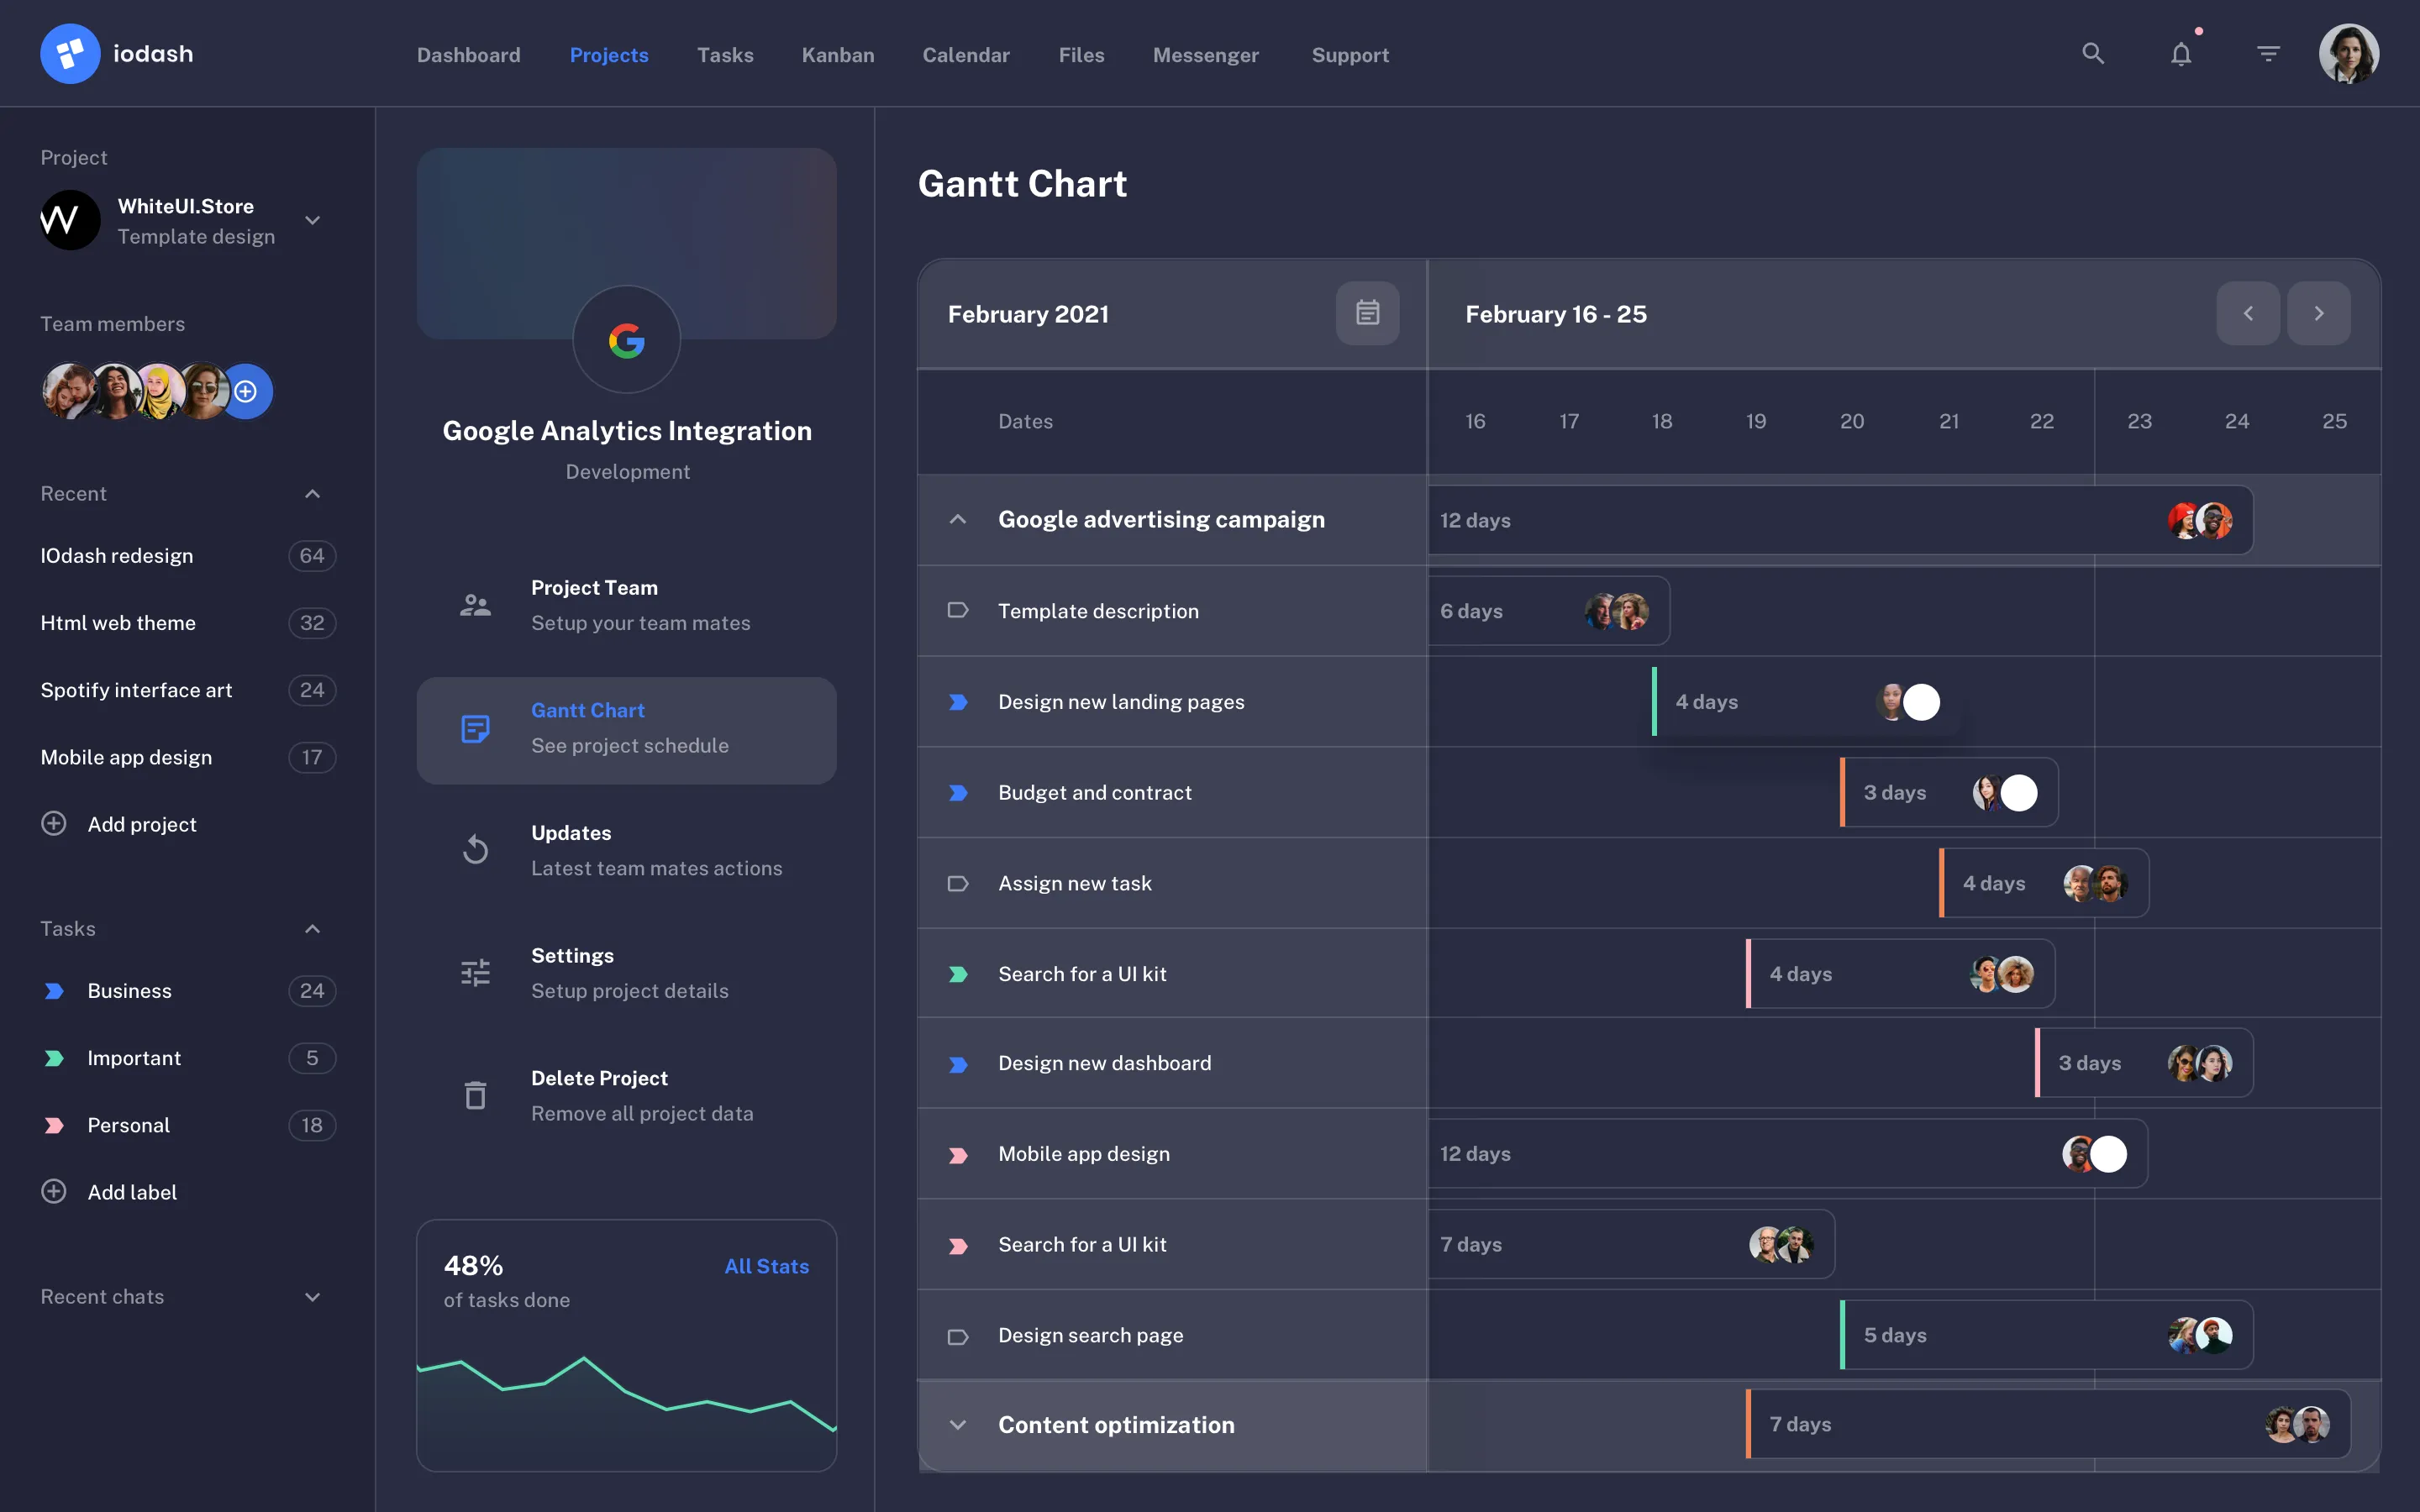2420x1512 pixels.
Task: Add a new team member with the plus button
Action: 245,391
